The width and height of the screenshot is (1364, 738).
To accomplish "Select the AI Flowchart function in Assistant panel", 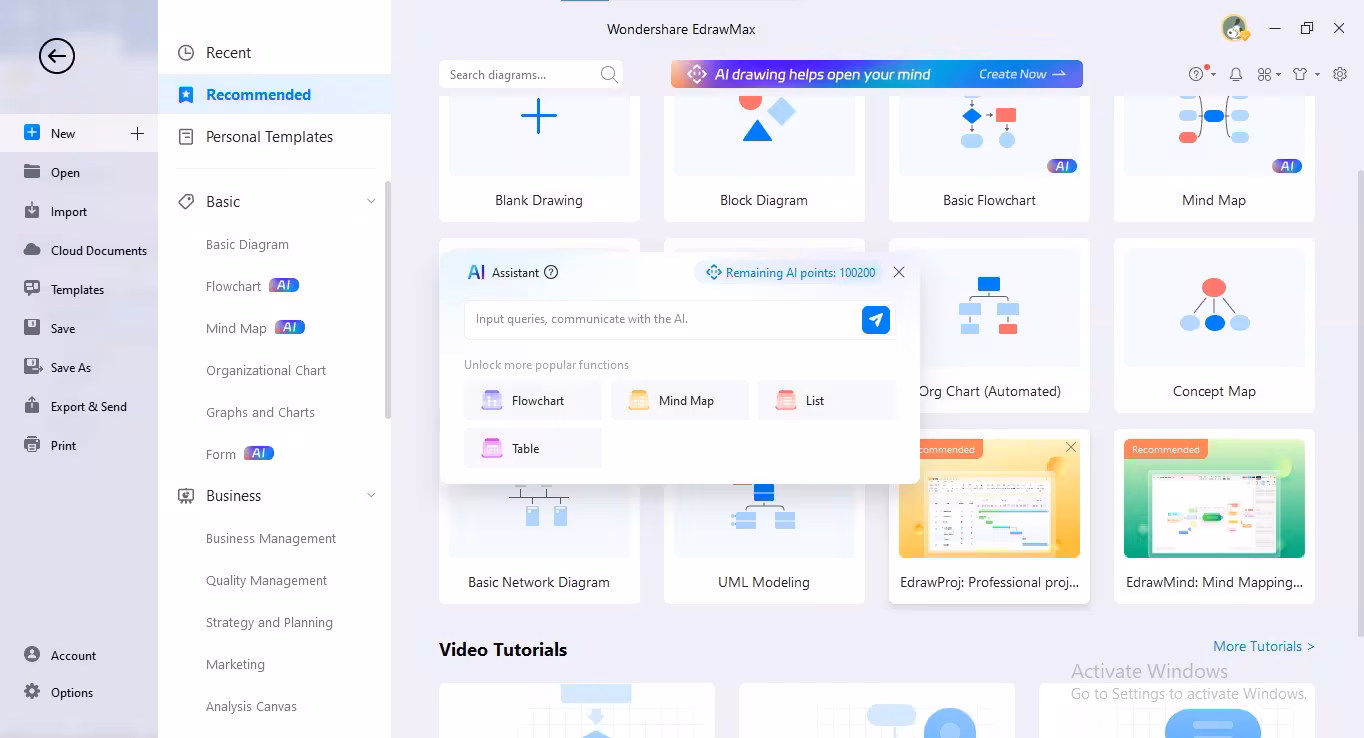I will point(532,400).
